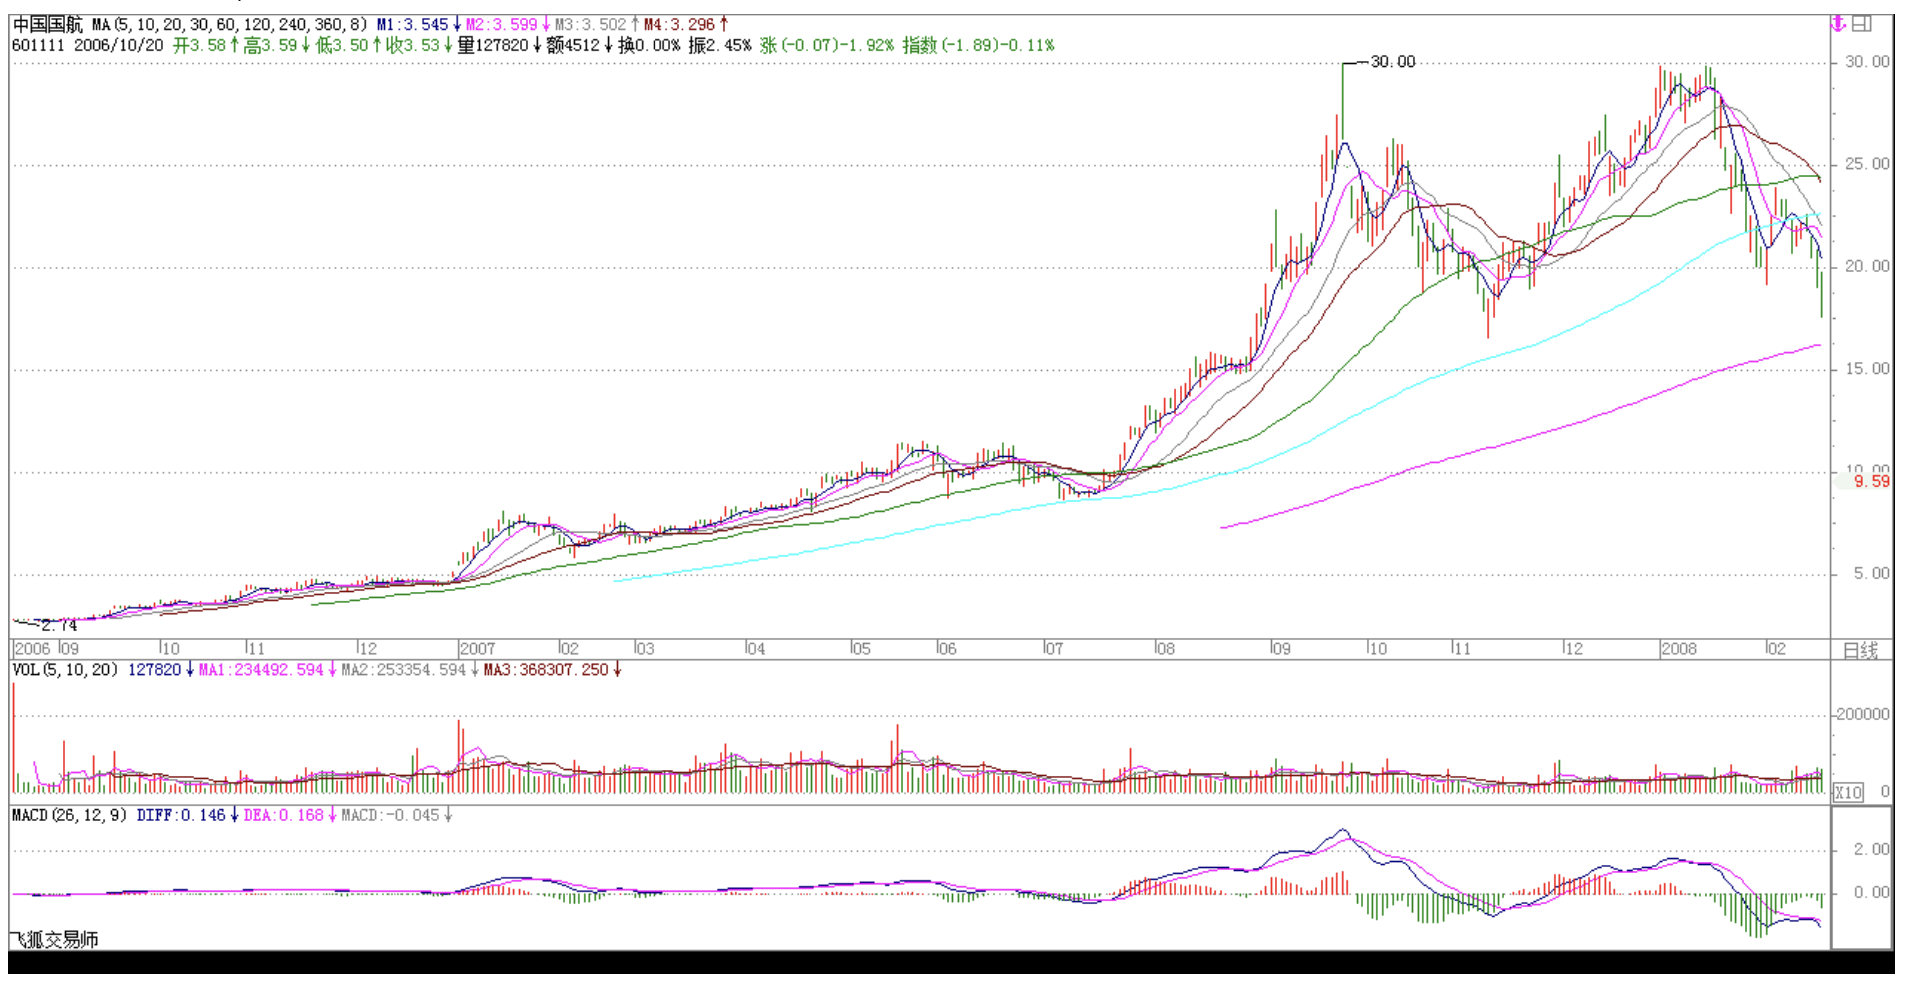Click the magenta anchor icon

1838,23
